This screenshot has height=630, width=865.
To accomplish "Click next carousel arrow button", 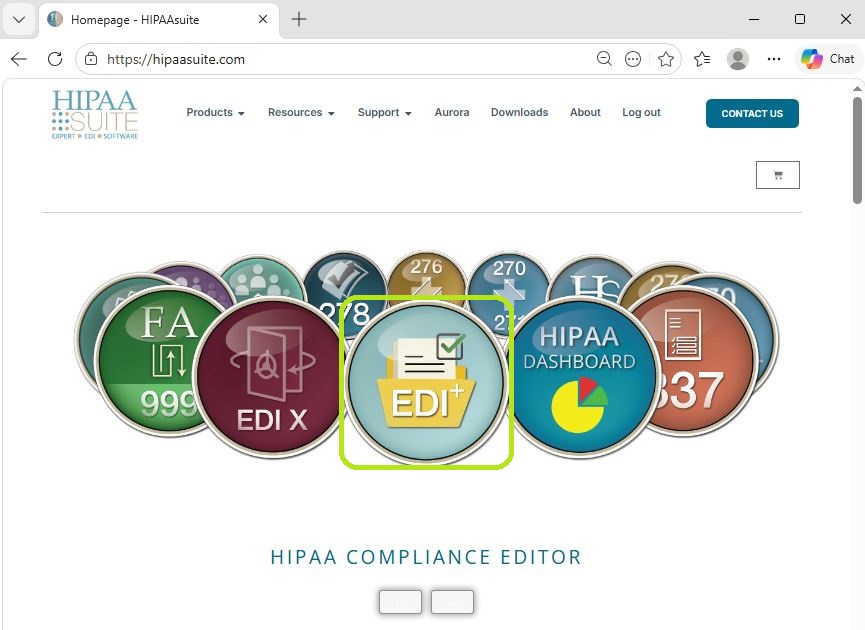I will click(452, 602).
